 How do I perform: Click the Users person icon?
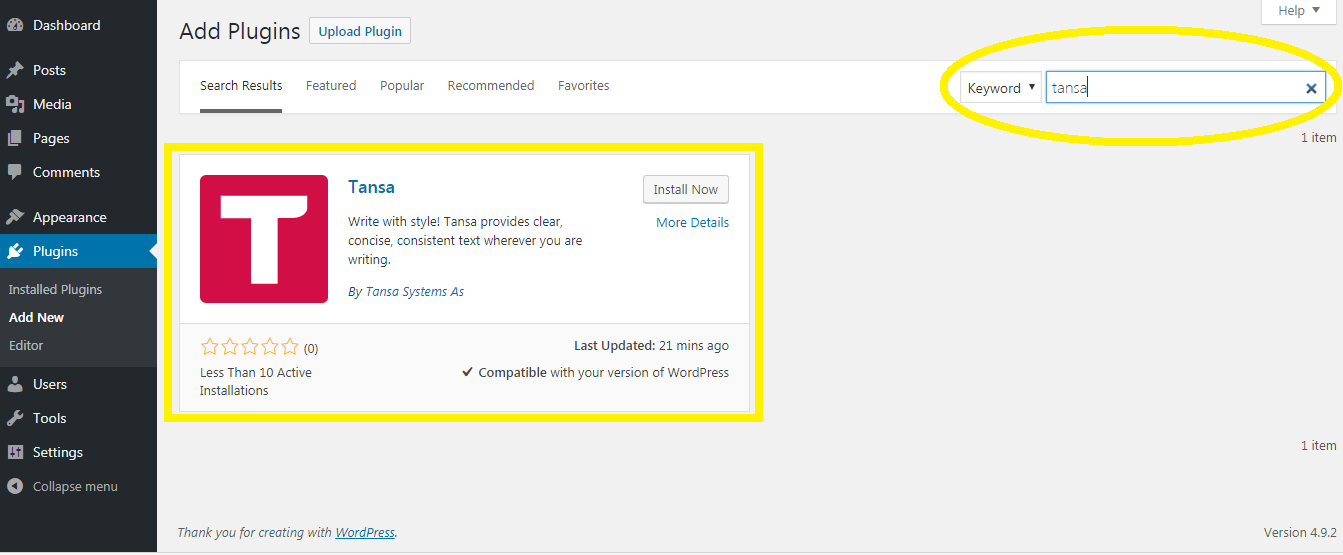pos(15,384)
